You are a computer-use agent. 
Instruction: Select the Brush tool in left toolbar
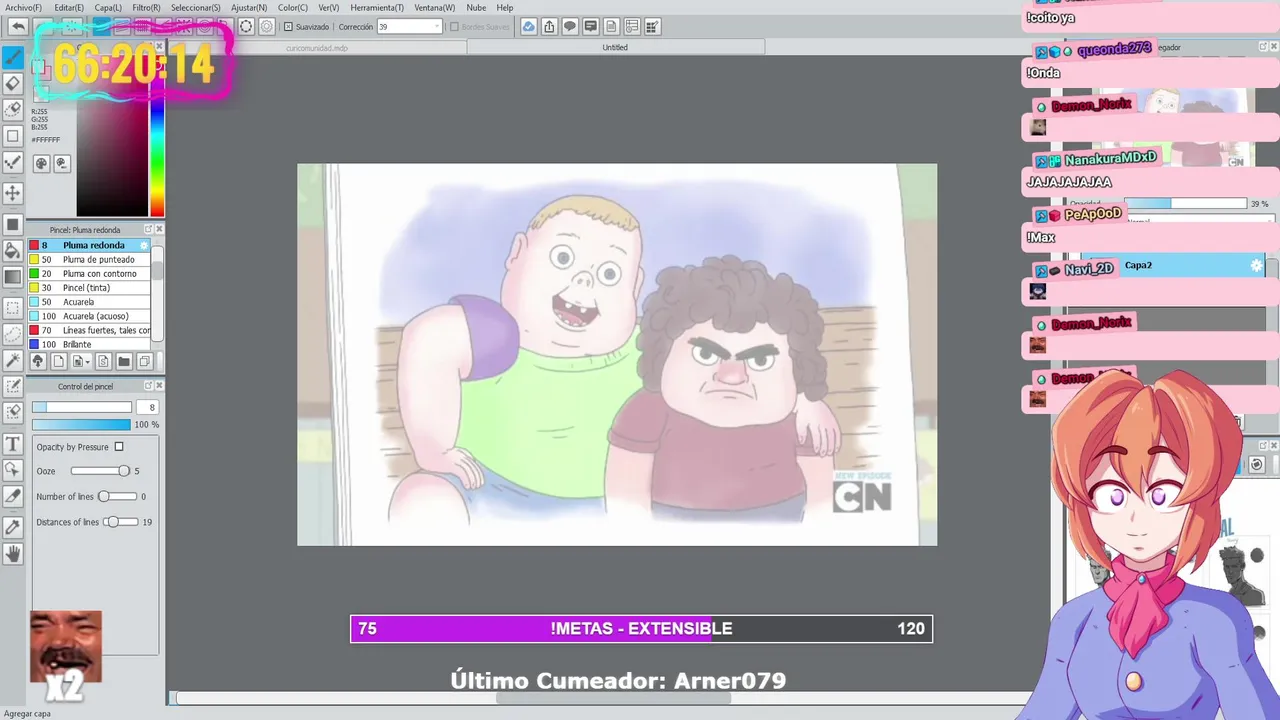(13, 58)
